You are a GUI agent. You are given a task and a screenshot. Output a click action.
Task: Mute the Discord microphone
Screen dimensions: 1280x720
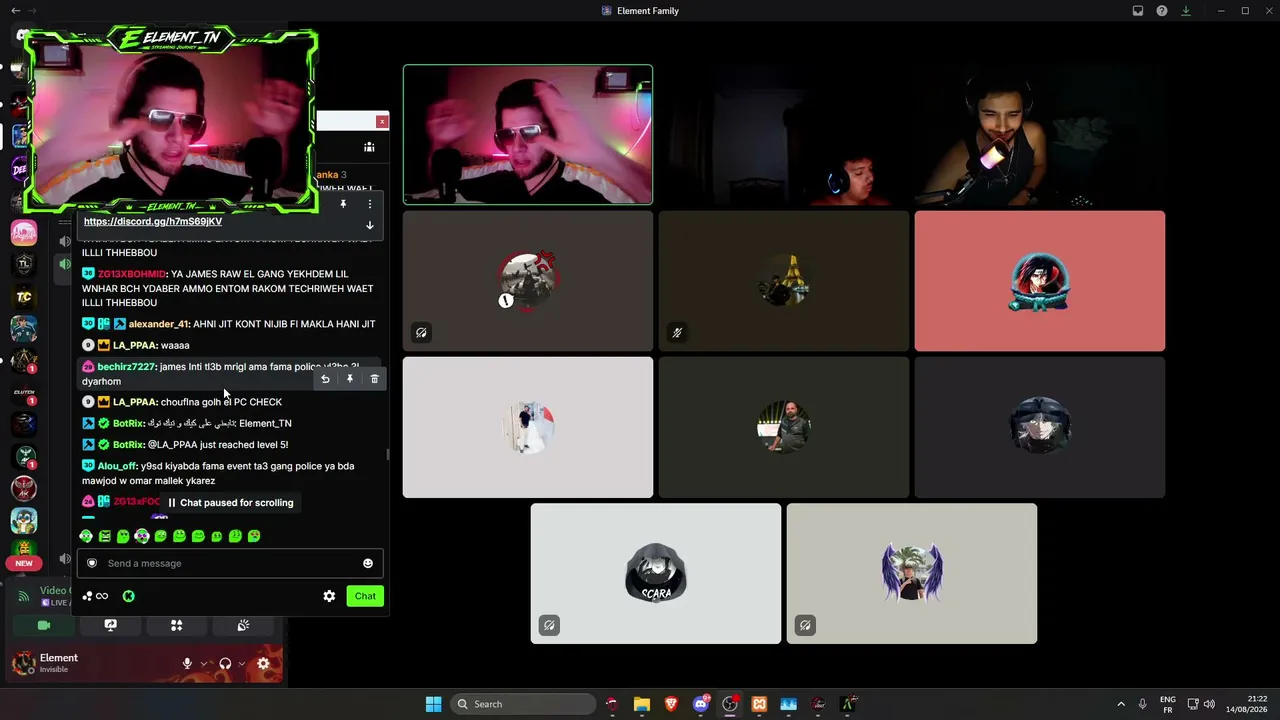[x=187, y=663]
